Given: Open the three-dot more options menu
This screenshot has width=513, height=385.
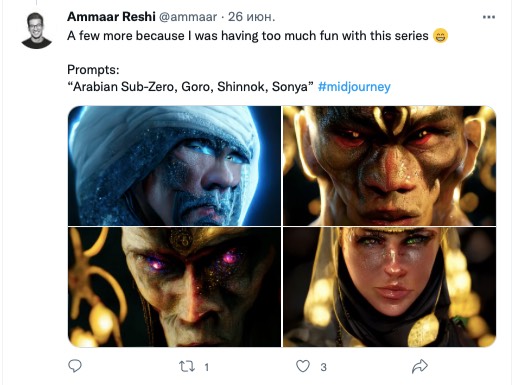Looking at the screenshot, I should tap(489, 17).
